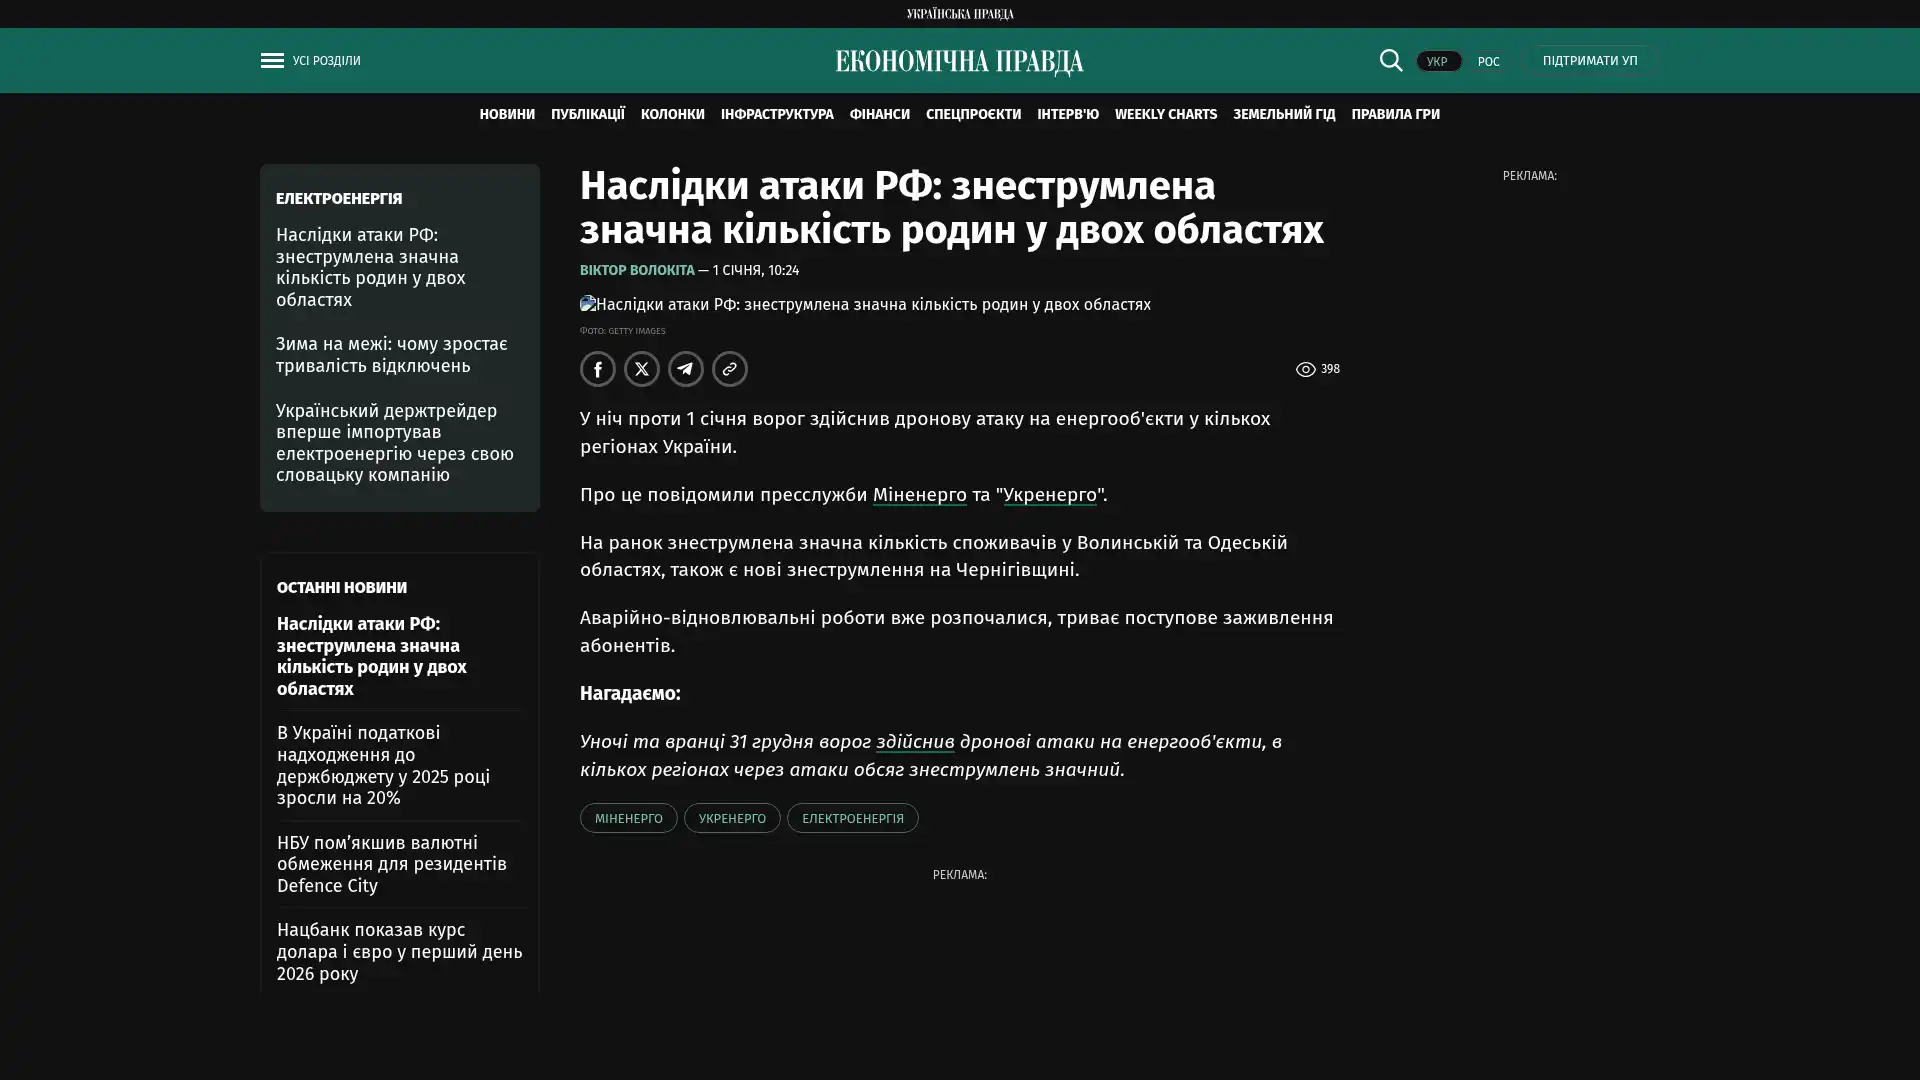Copy article link with chain icon
This screenshot has height=1080, width=1920.
point(730,369)
